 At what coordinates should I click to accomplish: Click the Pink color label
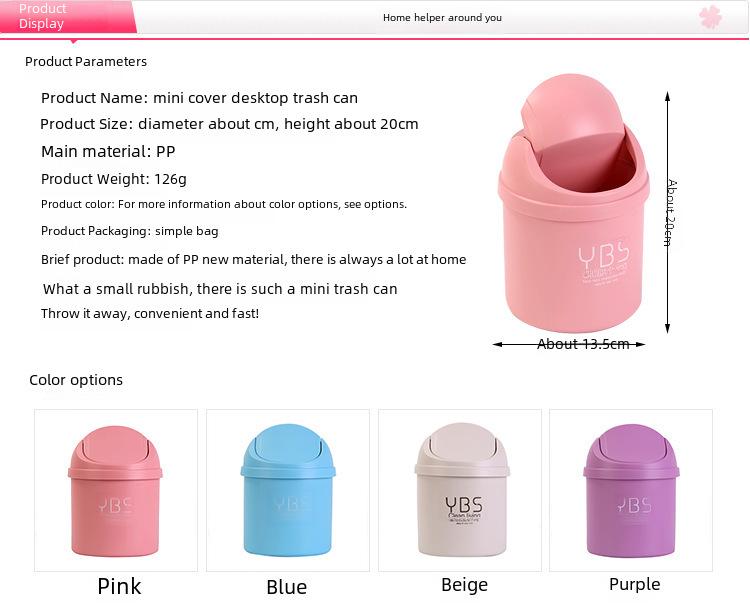[x=119, y=586]
